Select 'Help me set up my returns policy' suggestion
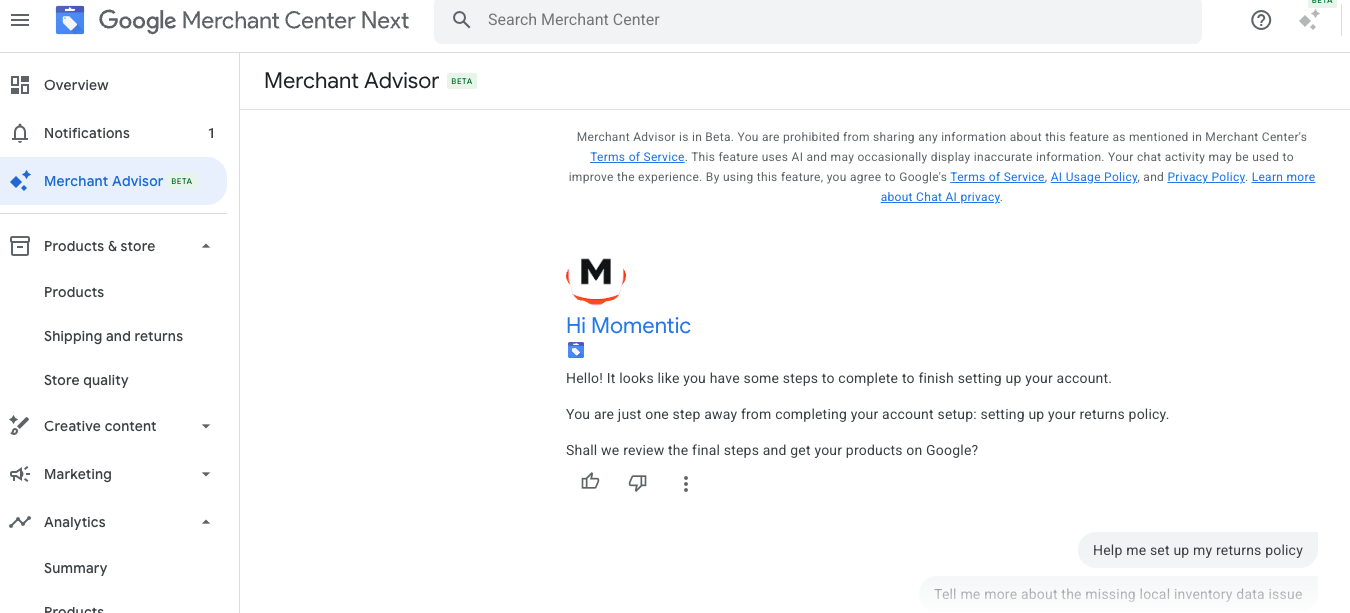The width and height of the screenshot is (1350, 613). click(1198, 550)
